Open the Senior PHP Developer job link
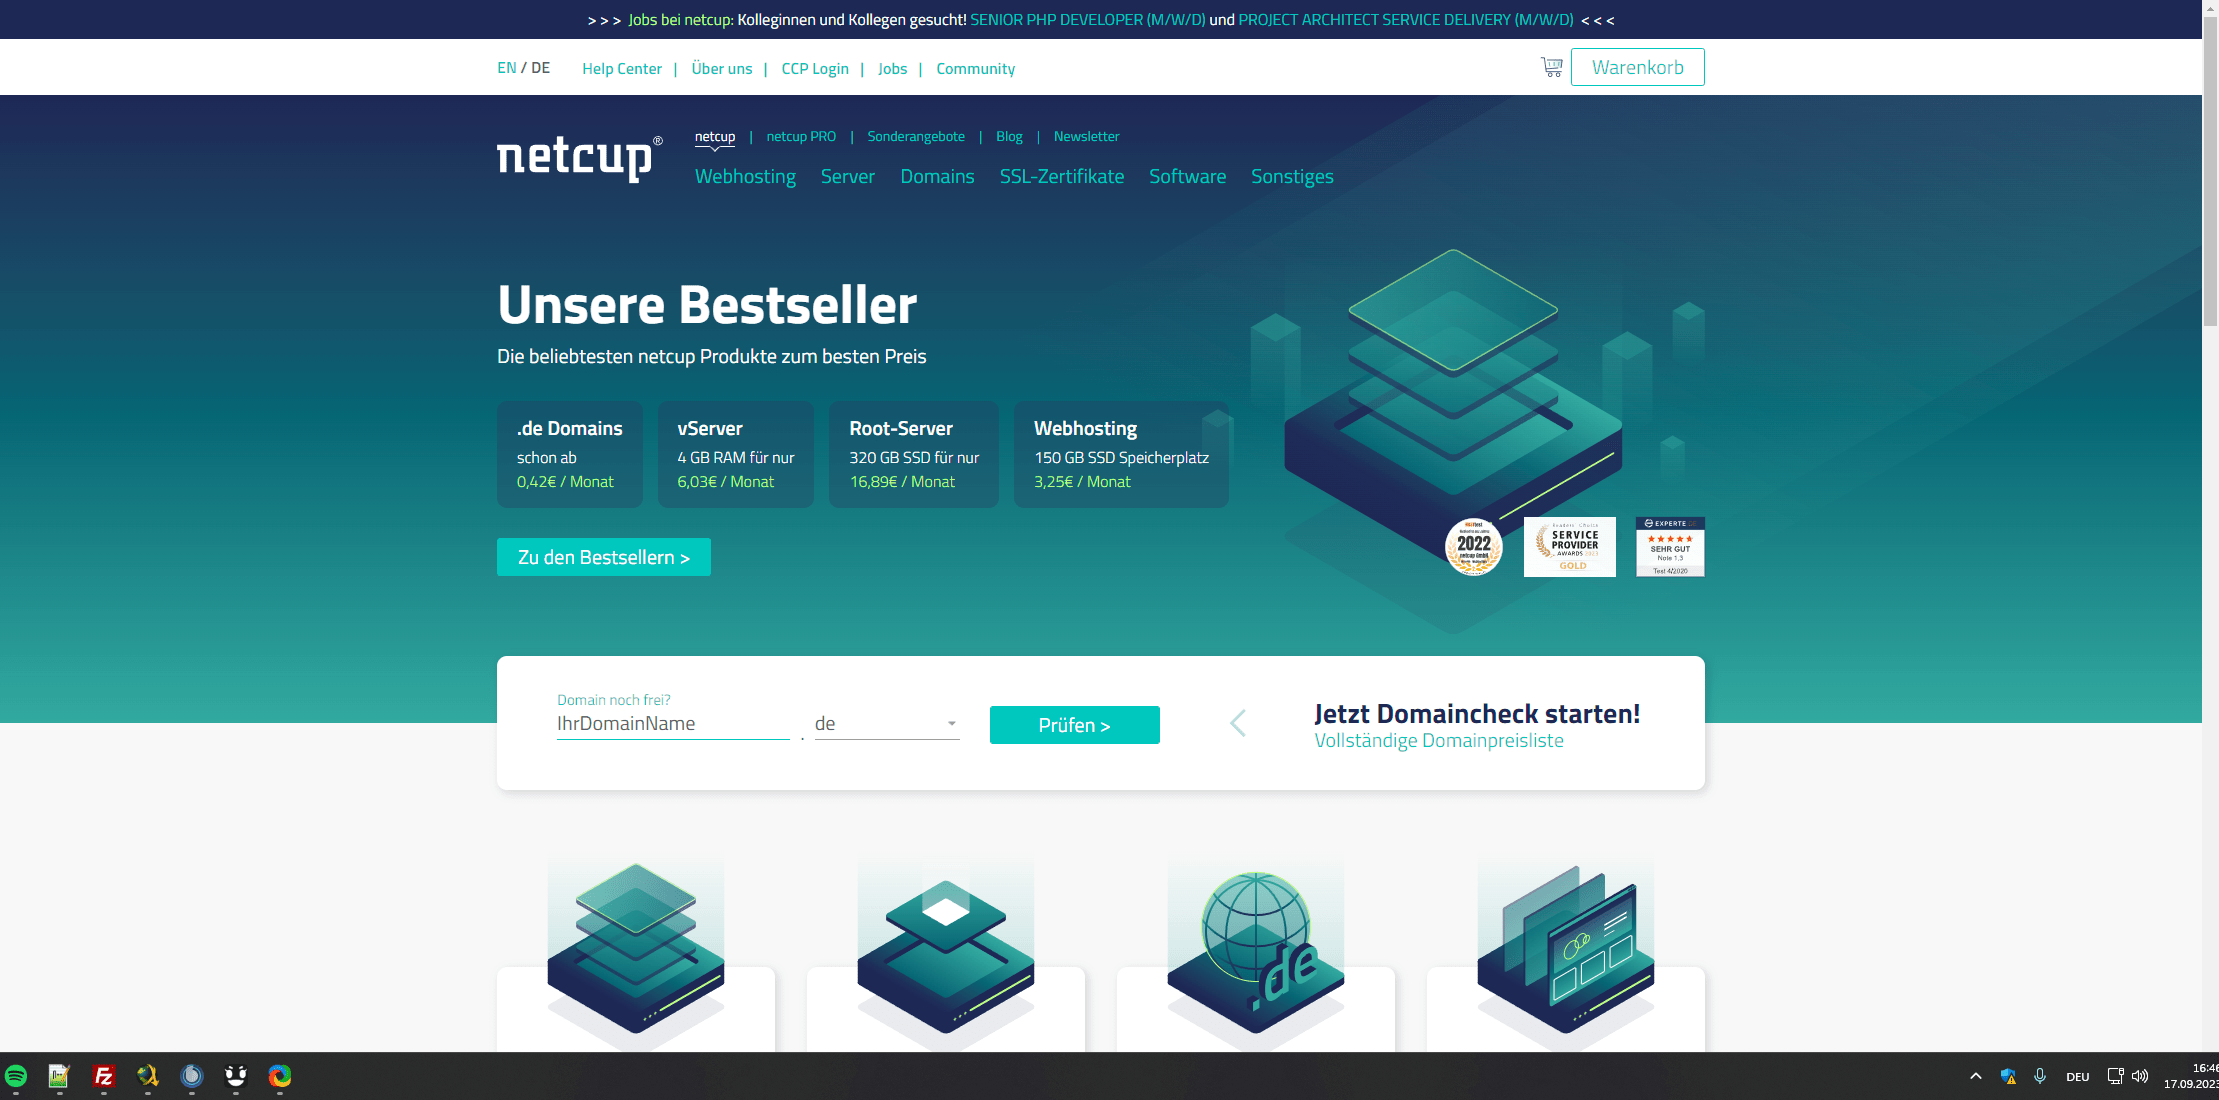2219x1100 pixels. [1088, 20]
